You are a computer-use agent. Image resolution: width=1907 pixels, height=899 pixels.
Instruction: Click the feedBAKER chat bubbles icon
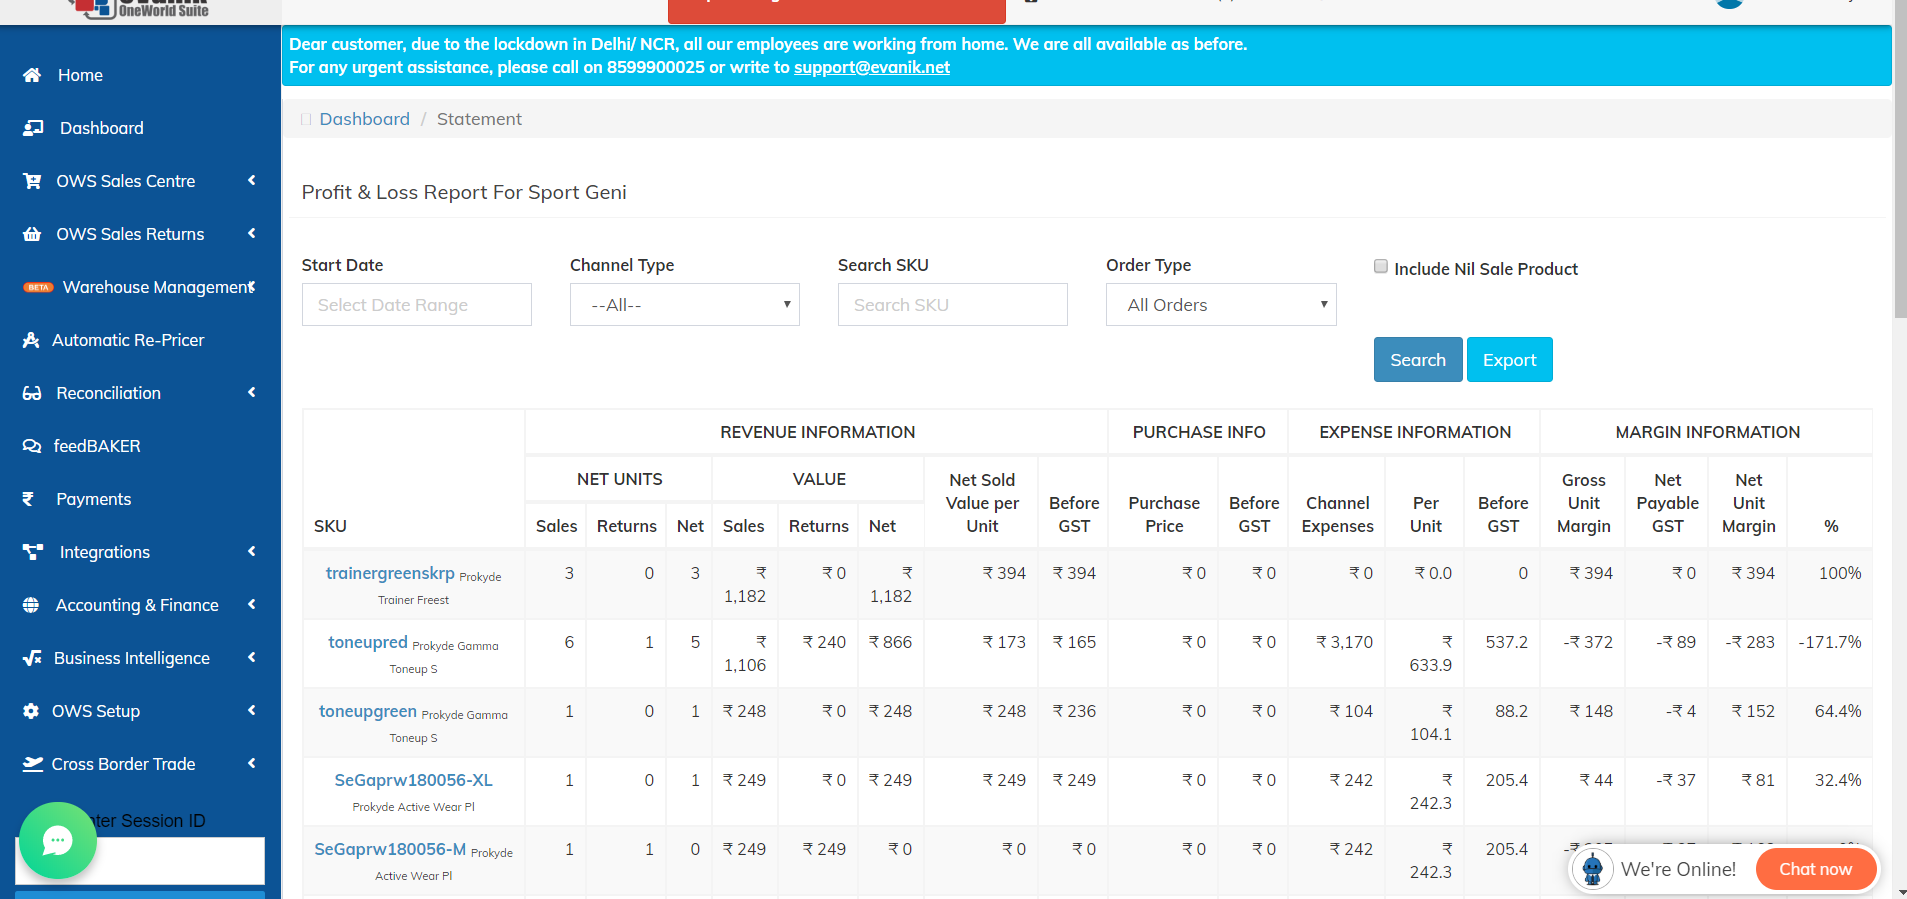[x=32, y=446]
